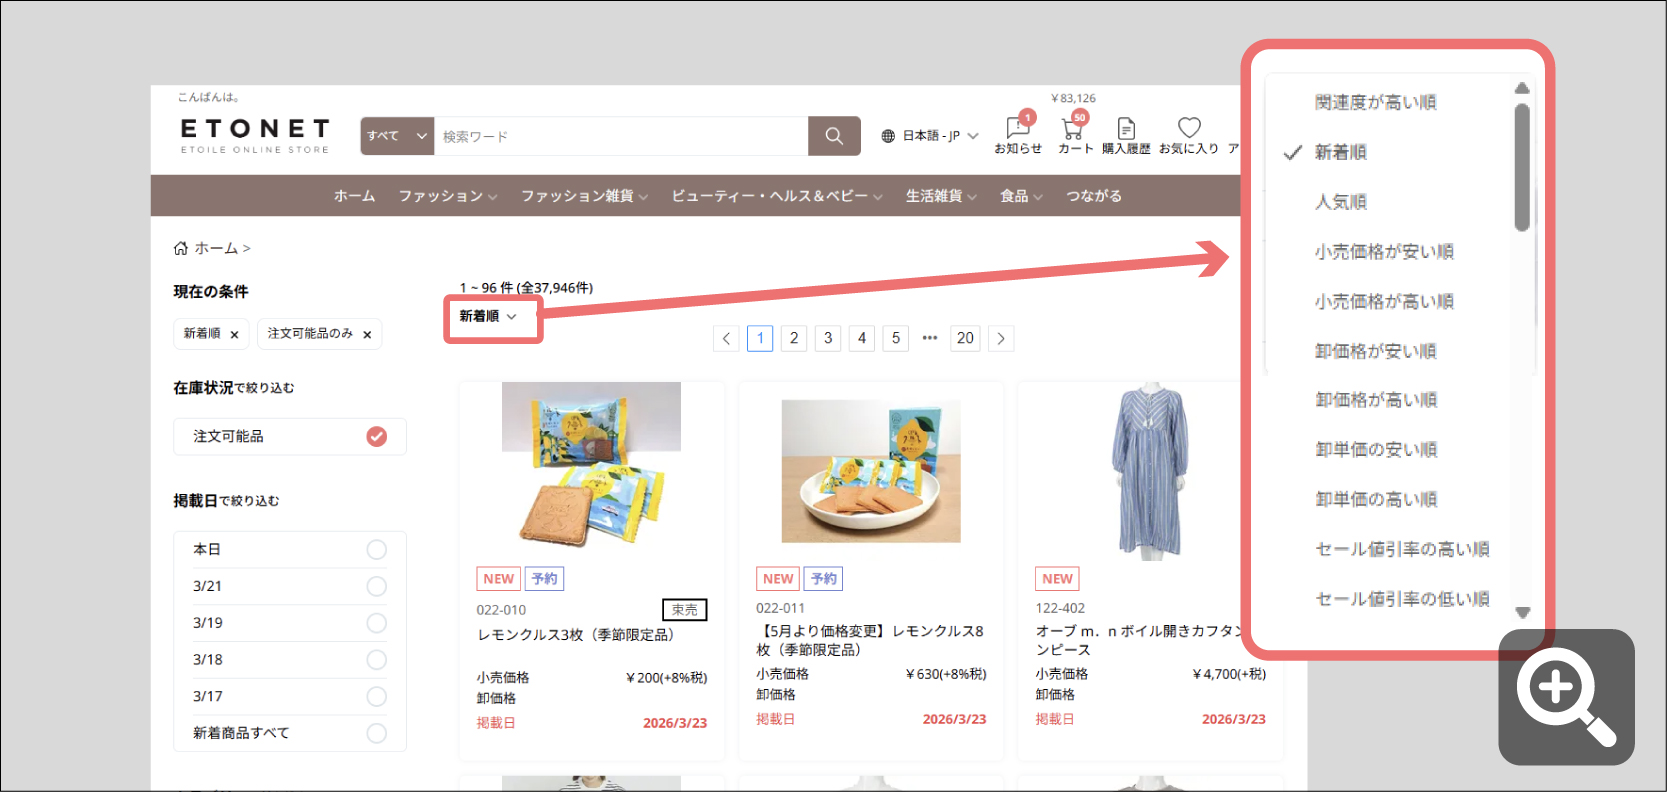Select the 3/21 date filter radio
1667x792 pixels.
376,586
